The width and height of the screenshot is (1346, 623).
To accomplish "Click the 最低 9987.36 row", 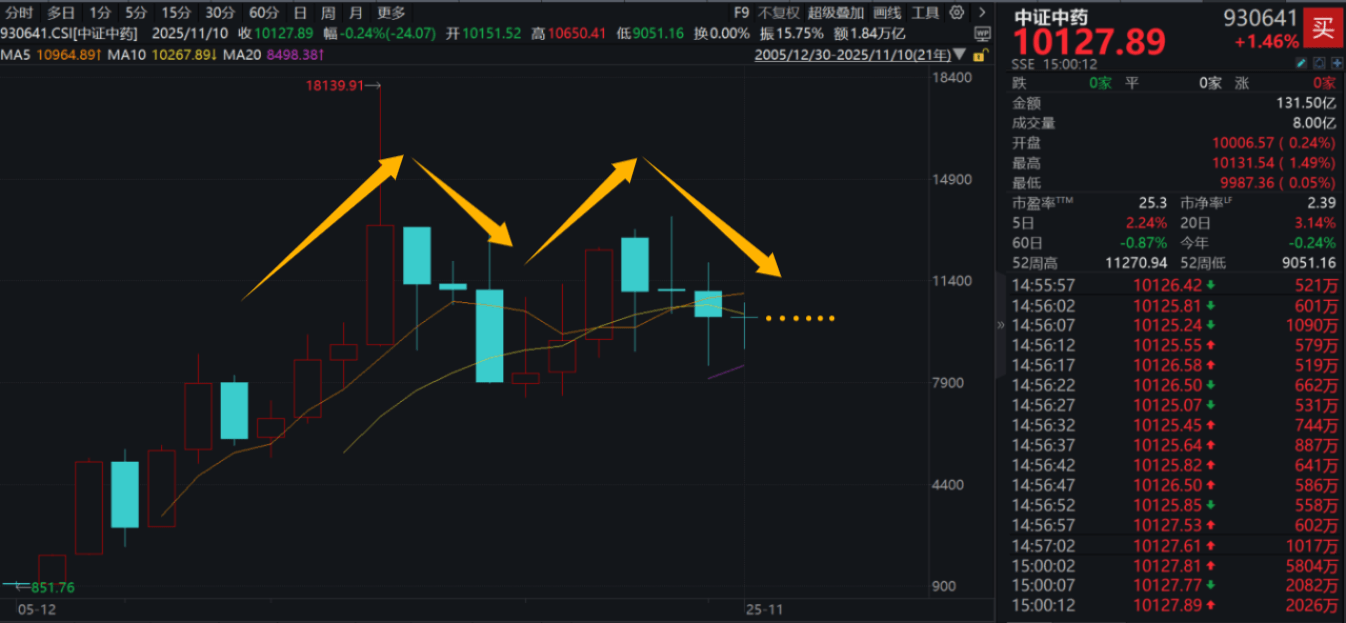I will pyautogui.click(x=1174, y=183).
